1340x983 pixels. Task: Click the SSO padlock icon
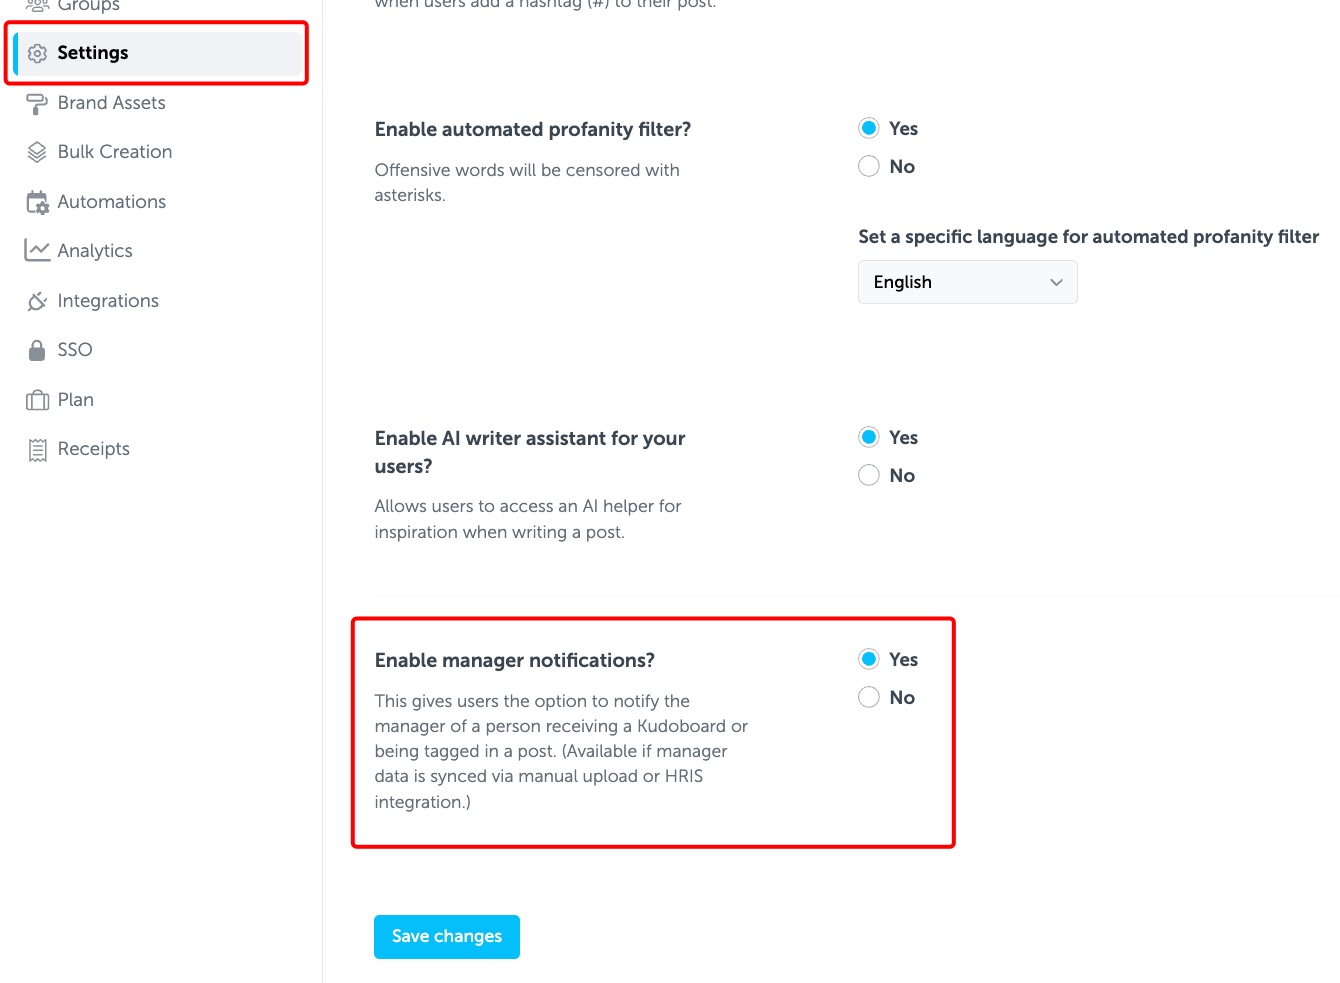point(37,349)
